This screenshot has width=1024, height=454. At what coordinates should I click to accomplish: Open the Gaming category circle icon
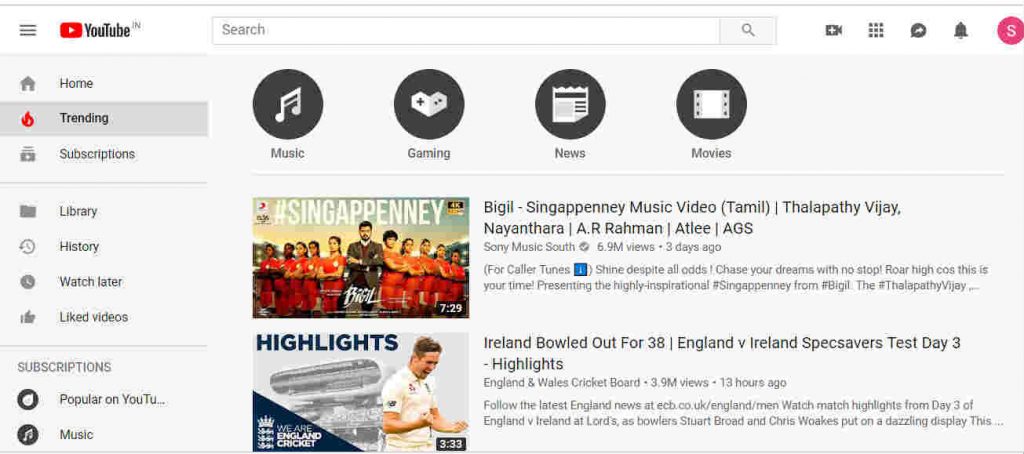429,105
